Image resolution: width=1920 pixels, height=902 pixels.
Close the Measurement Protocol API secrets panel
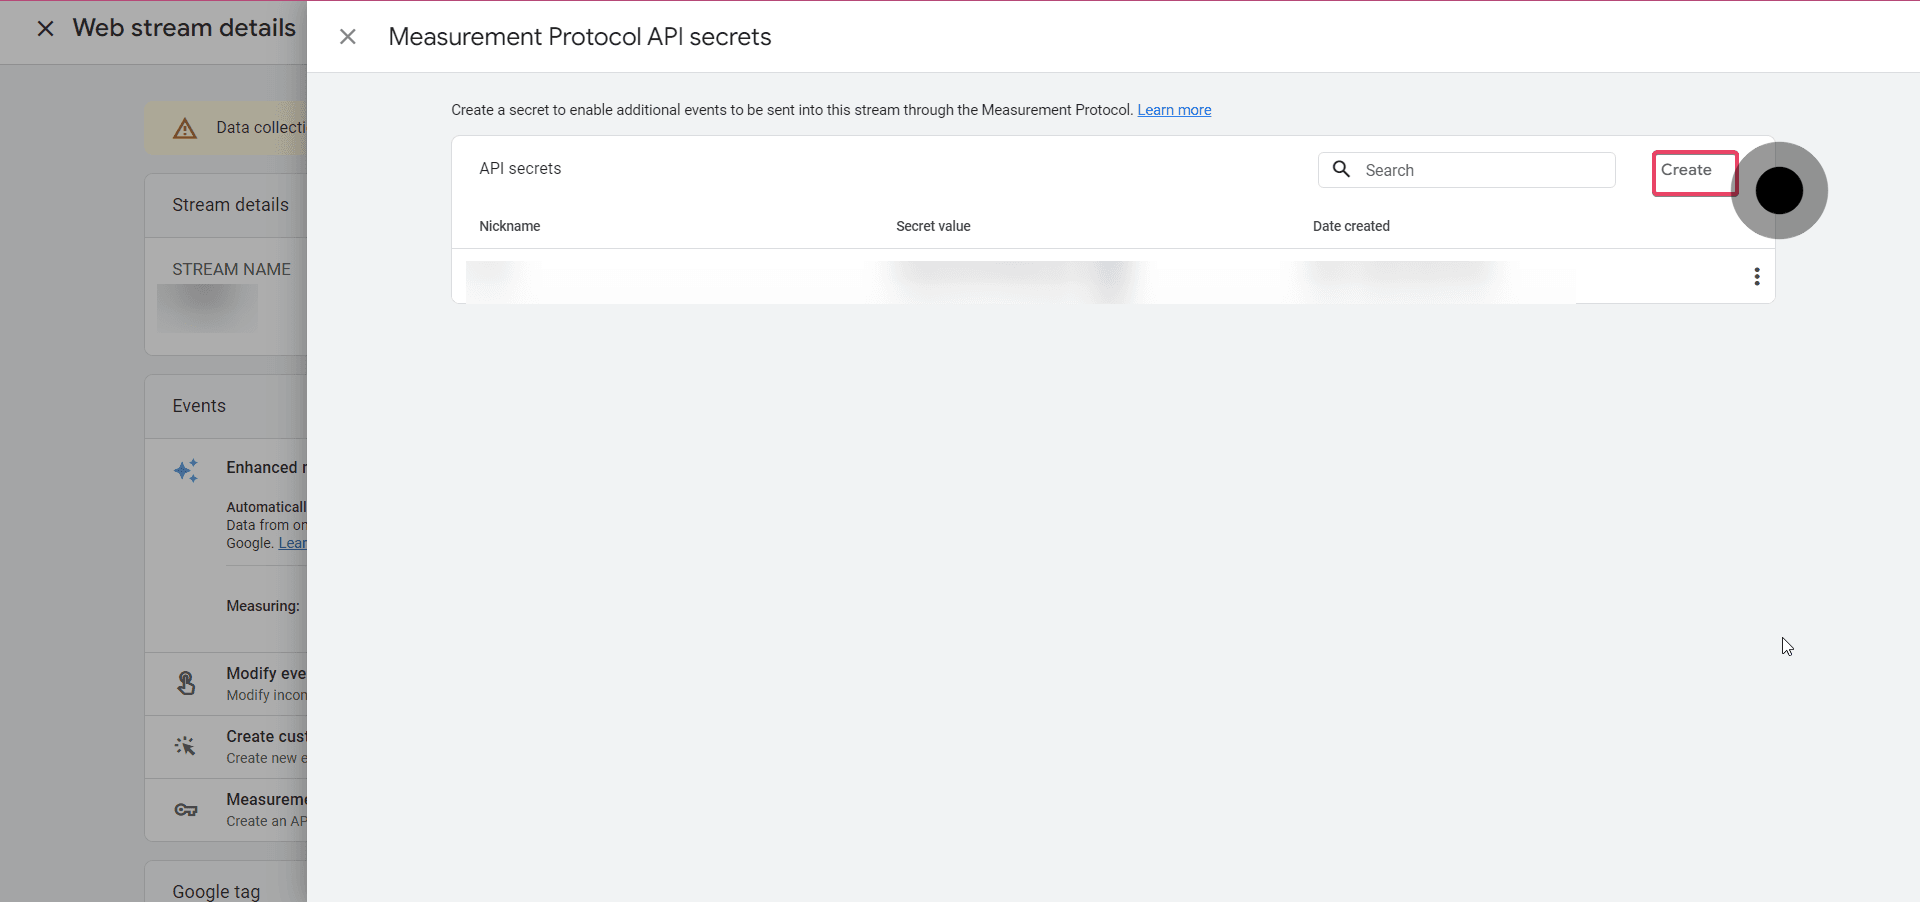[x=347, y=37]
